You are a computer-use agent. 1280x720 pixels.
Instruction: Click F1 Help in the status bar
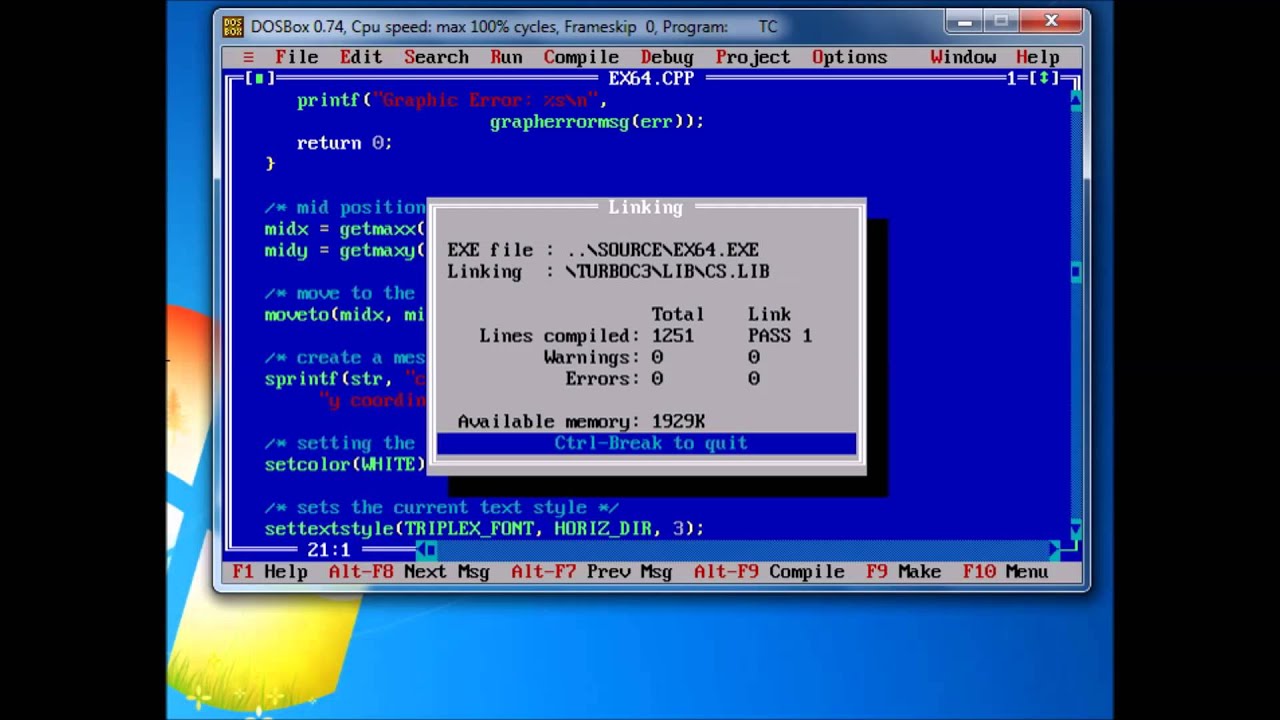pyautogui.click(x=270, y=572)
